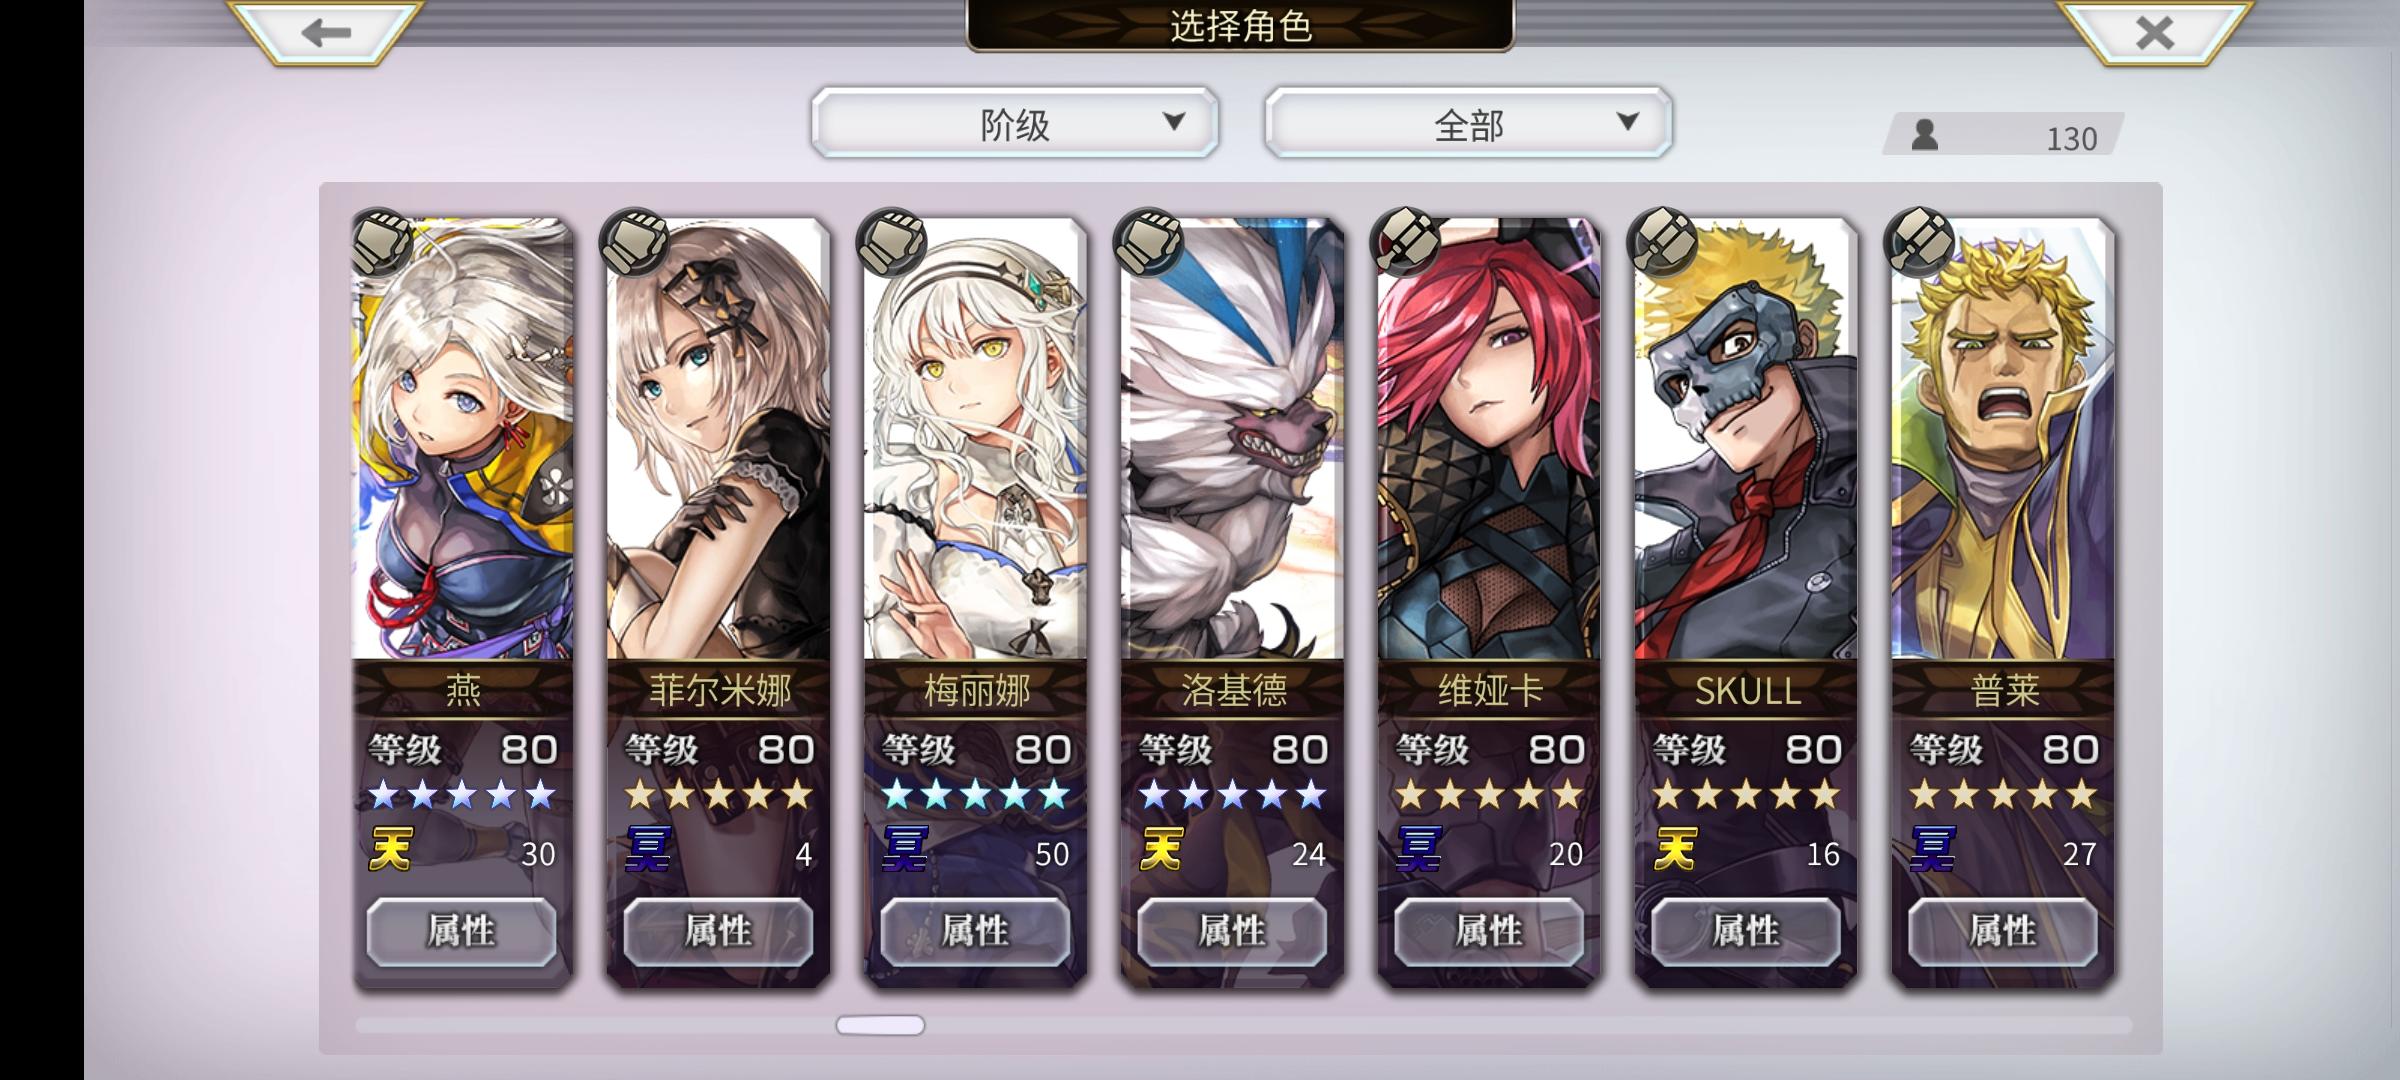The width and height of the screenshot is (2400, 1080).
Task: Open the 阶级 sort dropdown
Action: [1015, 122]
